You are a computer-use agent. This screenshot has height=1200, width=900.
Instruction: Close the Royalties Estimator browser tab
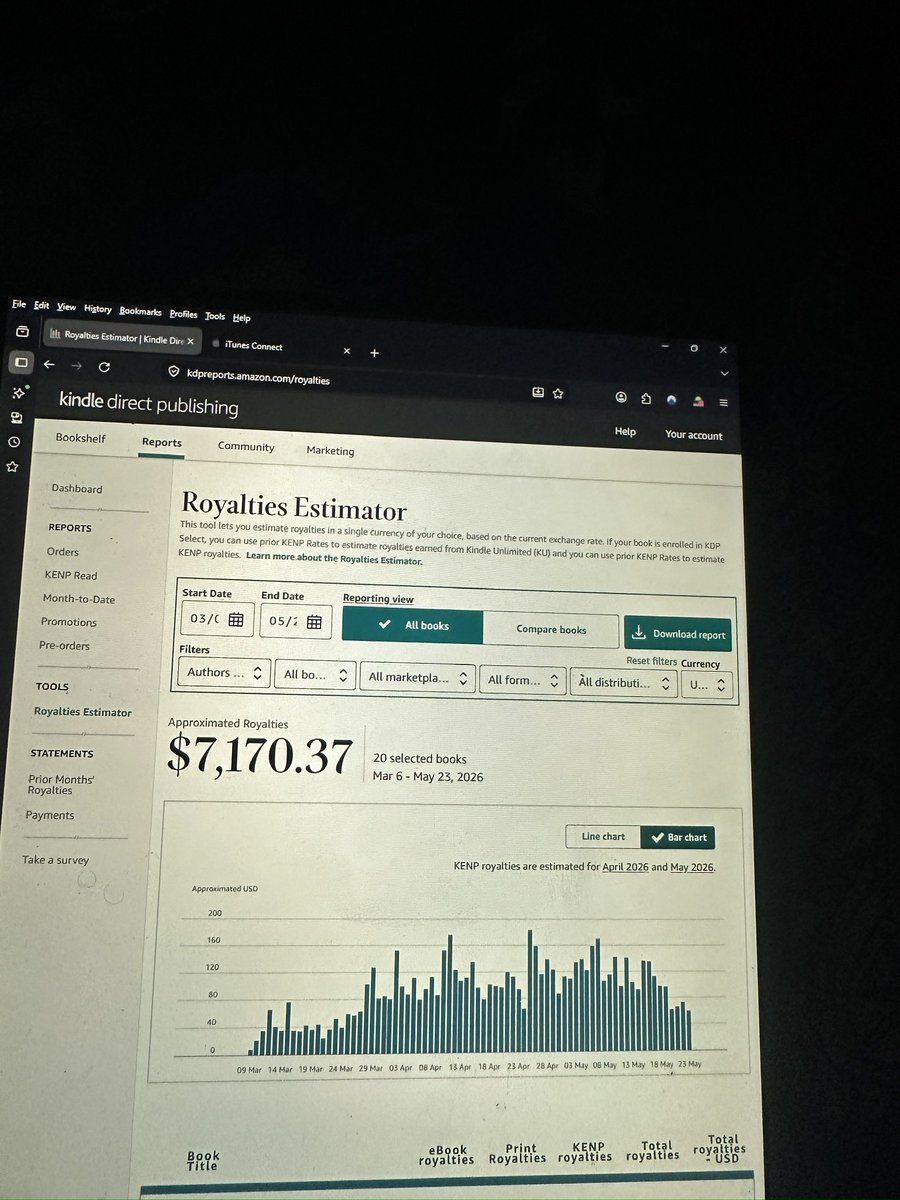(190, 341)
